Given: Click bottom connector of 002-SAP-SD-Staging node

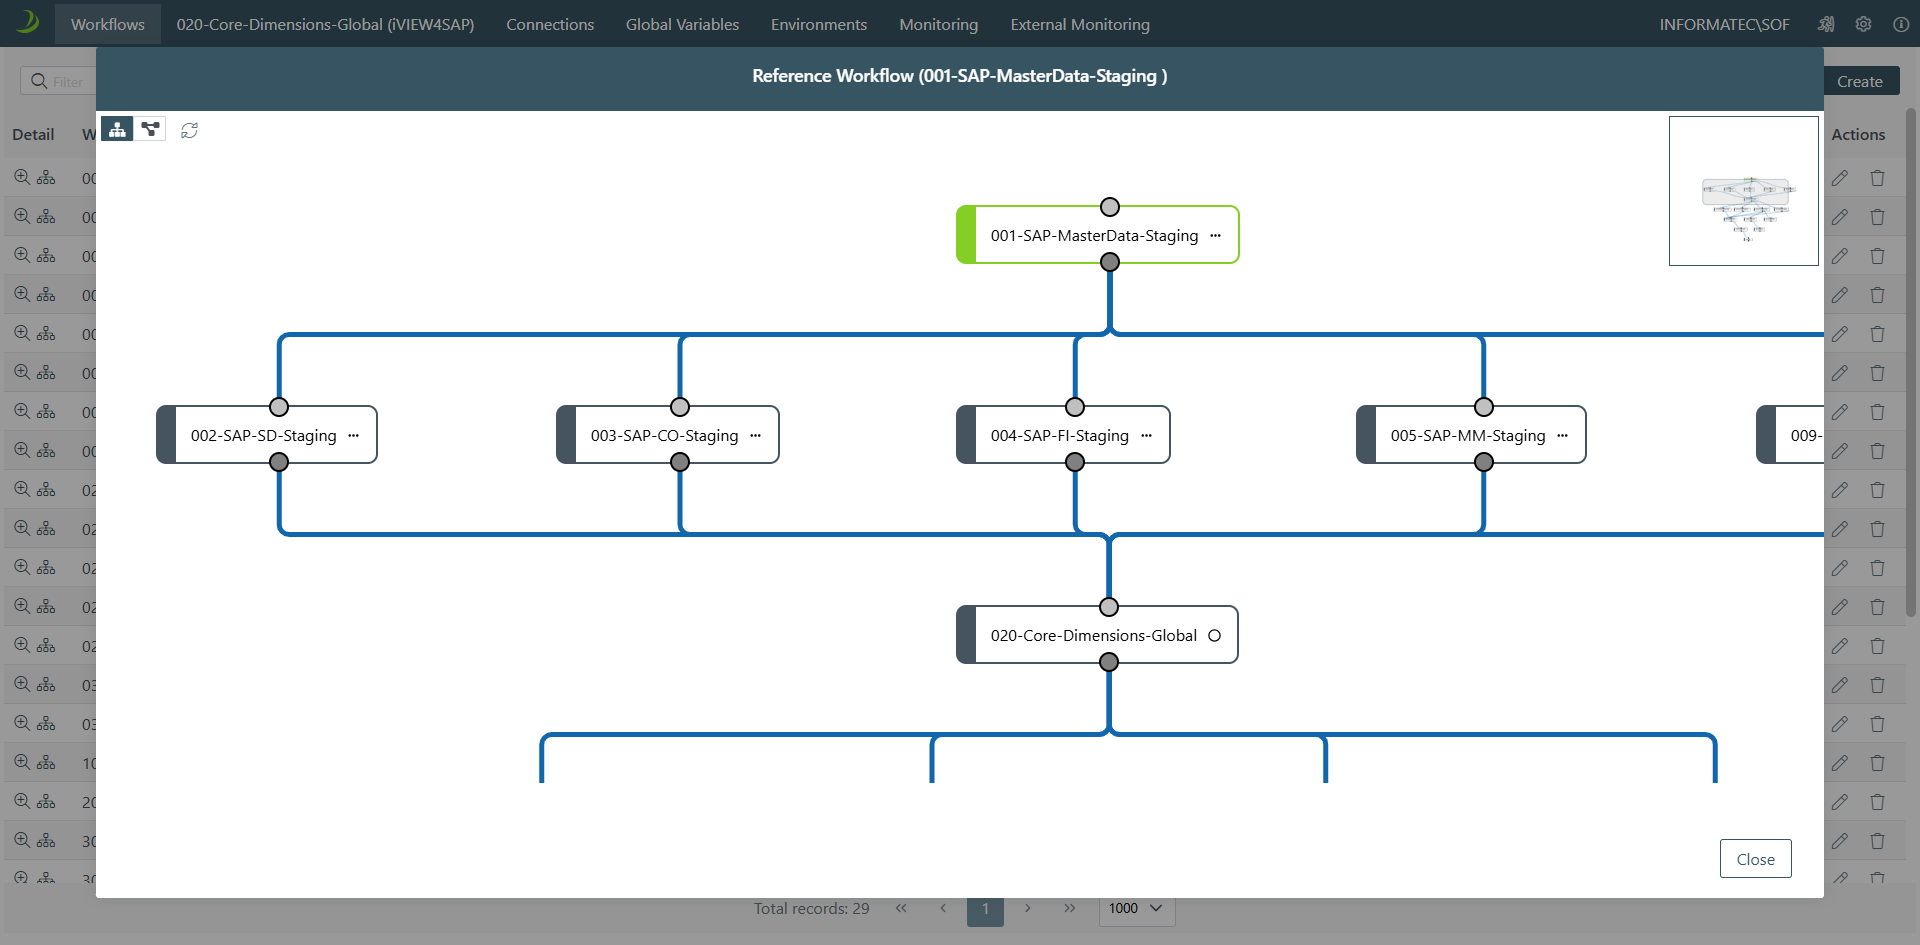Looking at the screenshot, I should pos(279,462).
